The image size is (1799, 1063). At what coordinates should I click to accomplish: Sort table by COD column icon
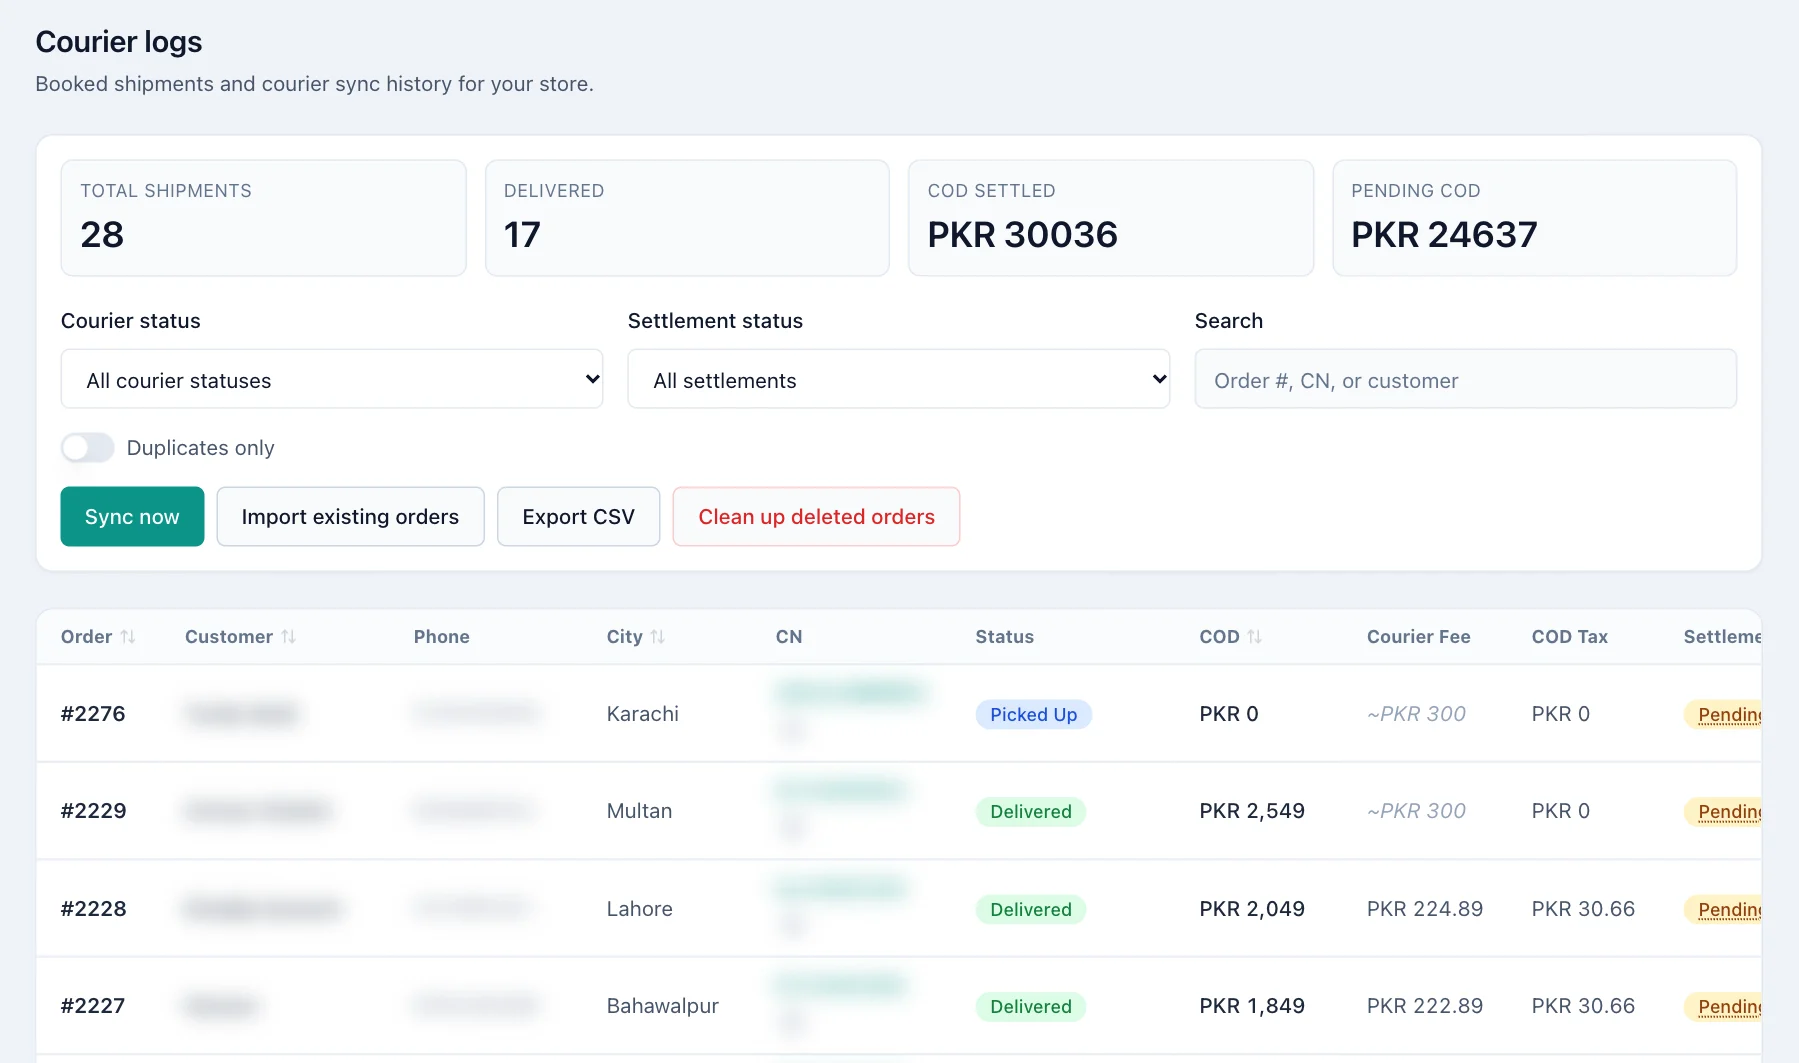(x=1255, y=637)
